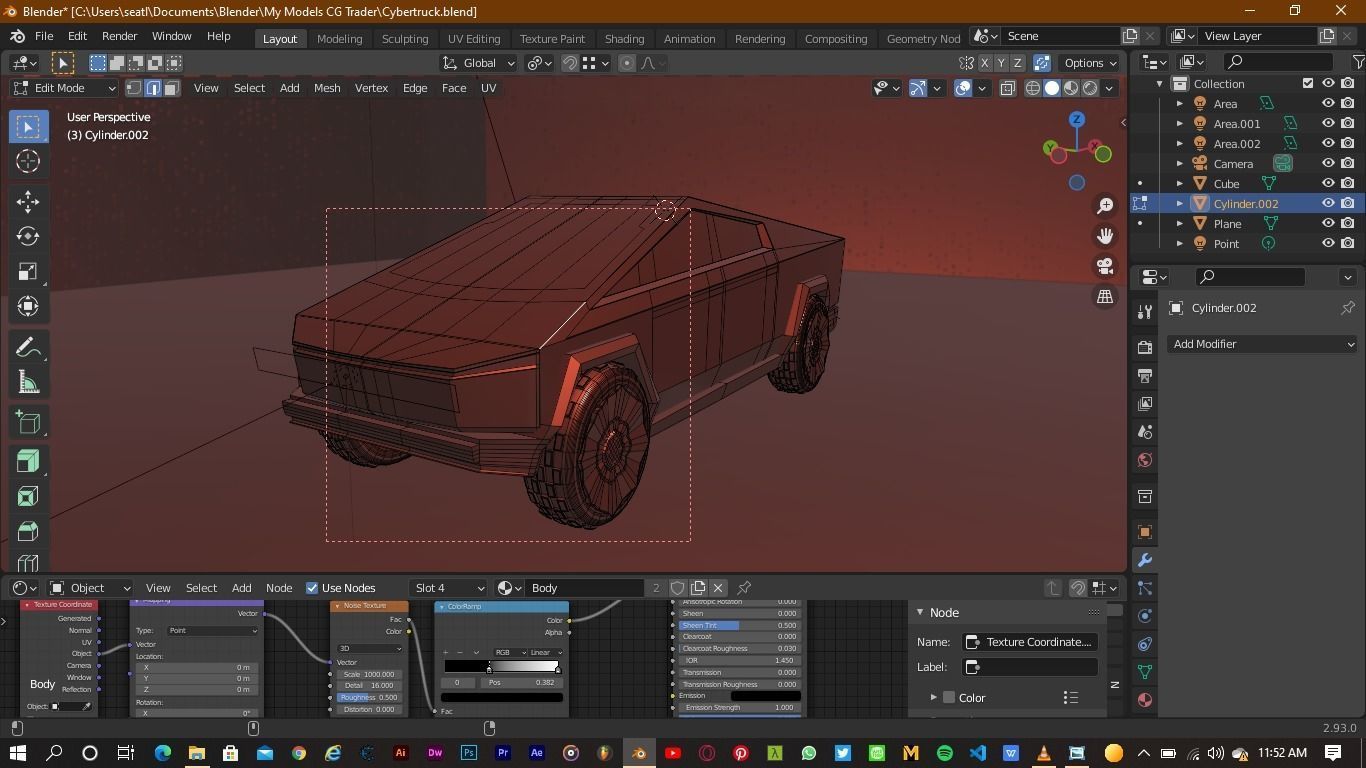Open the World properties tab
The height and width of the screenshot is (768, 1366).
[x=1145, y=460]
